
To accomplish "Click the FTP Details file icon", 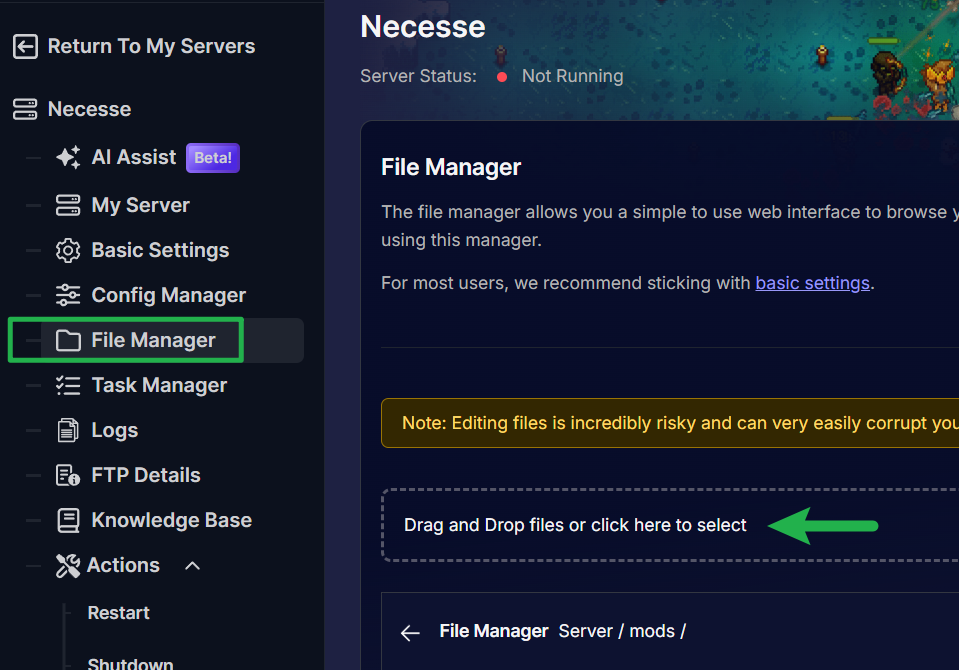I will coord(68,475).
